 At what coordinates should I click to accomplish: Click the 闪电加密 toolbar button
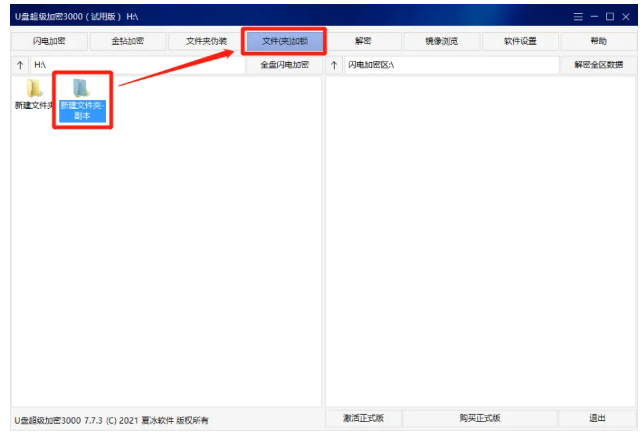click(x=49, y=41)
